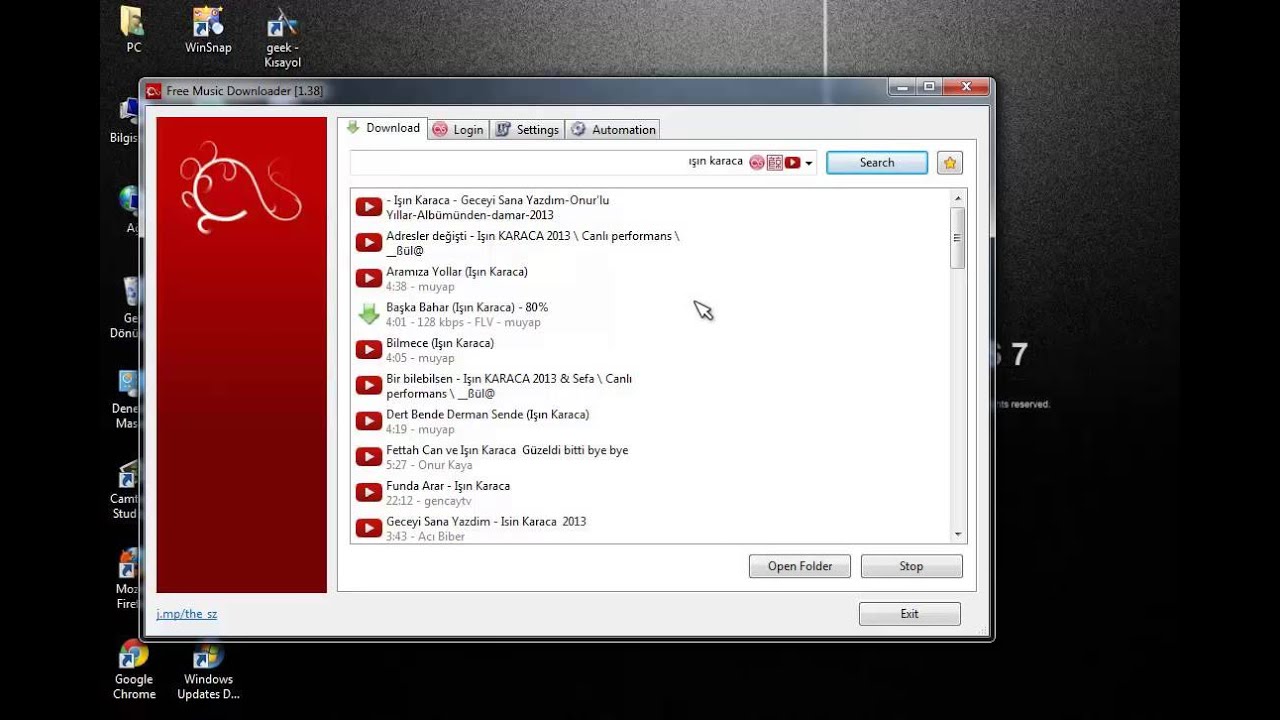The height and width of the screenshot is (720, 1280).
Task: Select the 'geek - Kısayol' desktop shortcut
Action: pyautogui.click(x=283, y=38)
